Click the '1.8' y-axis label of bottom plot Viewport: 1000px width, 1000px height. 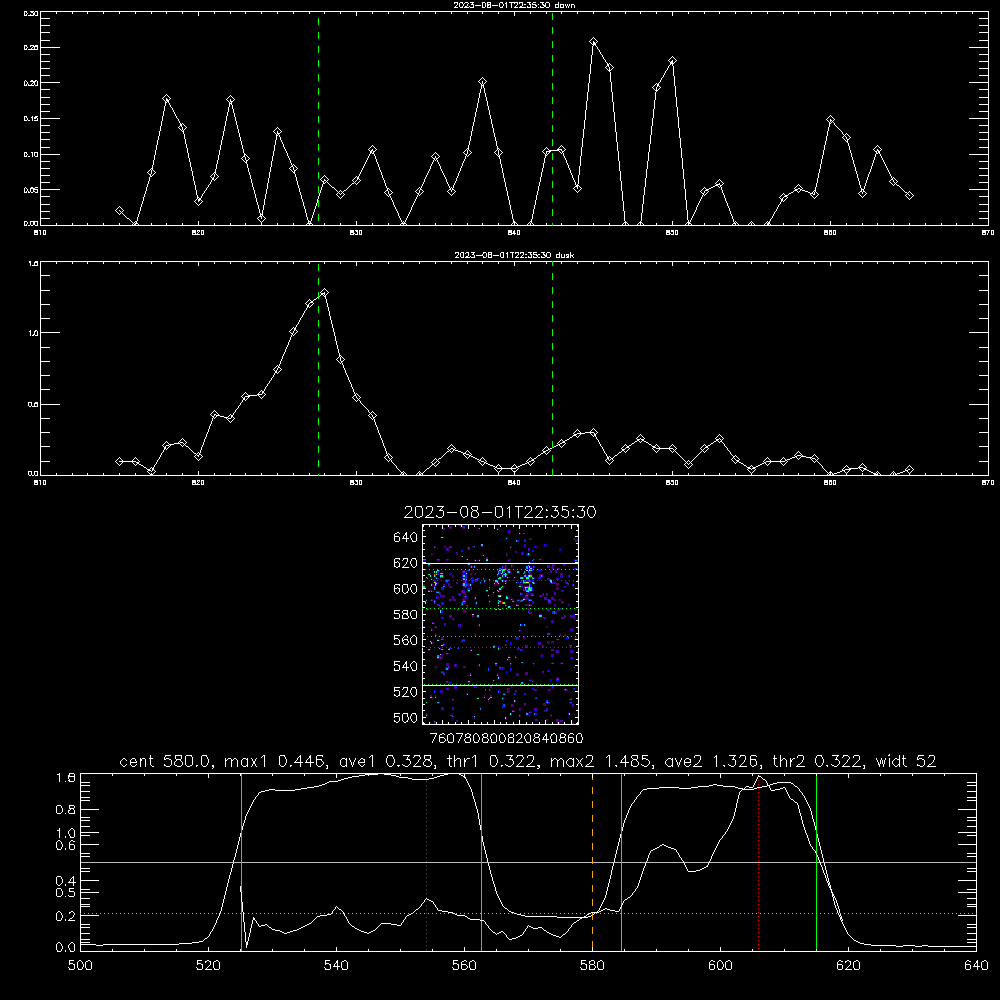pyautogui.click(x=66, y=778)
